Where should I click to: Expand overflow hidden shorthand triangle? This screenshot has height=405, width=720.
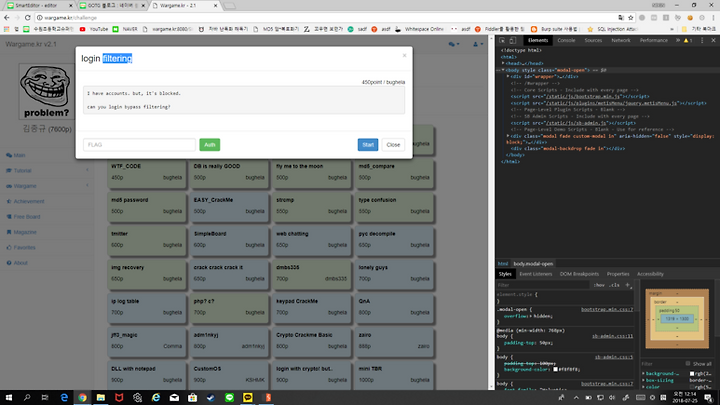click(529, 316)
